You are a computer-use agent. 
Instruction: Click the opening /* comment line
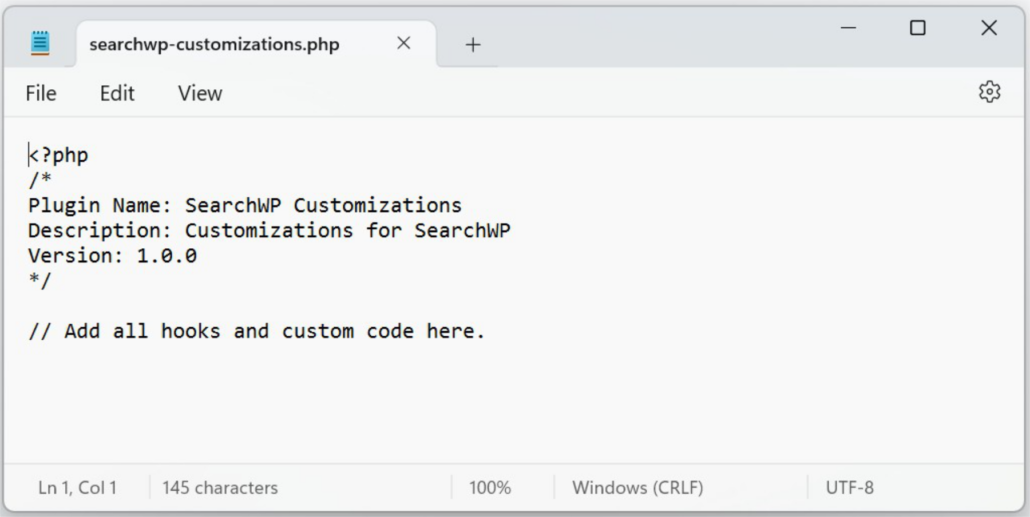40,180
